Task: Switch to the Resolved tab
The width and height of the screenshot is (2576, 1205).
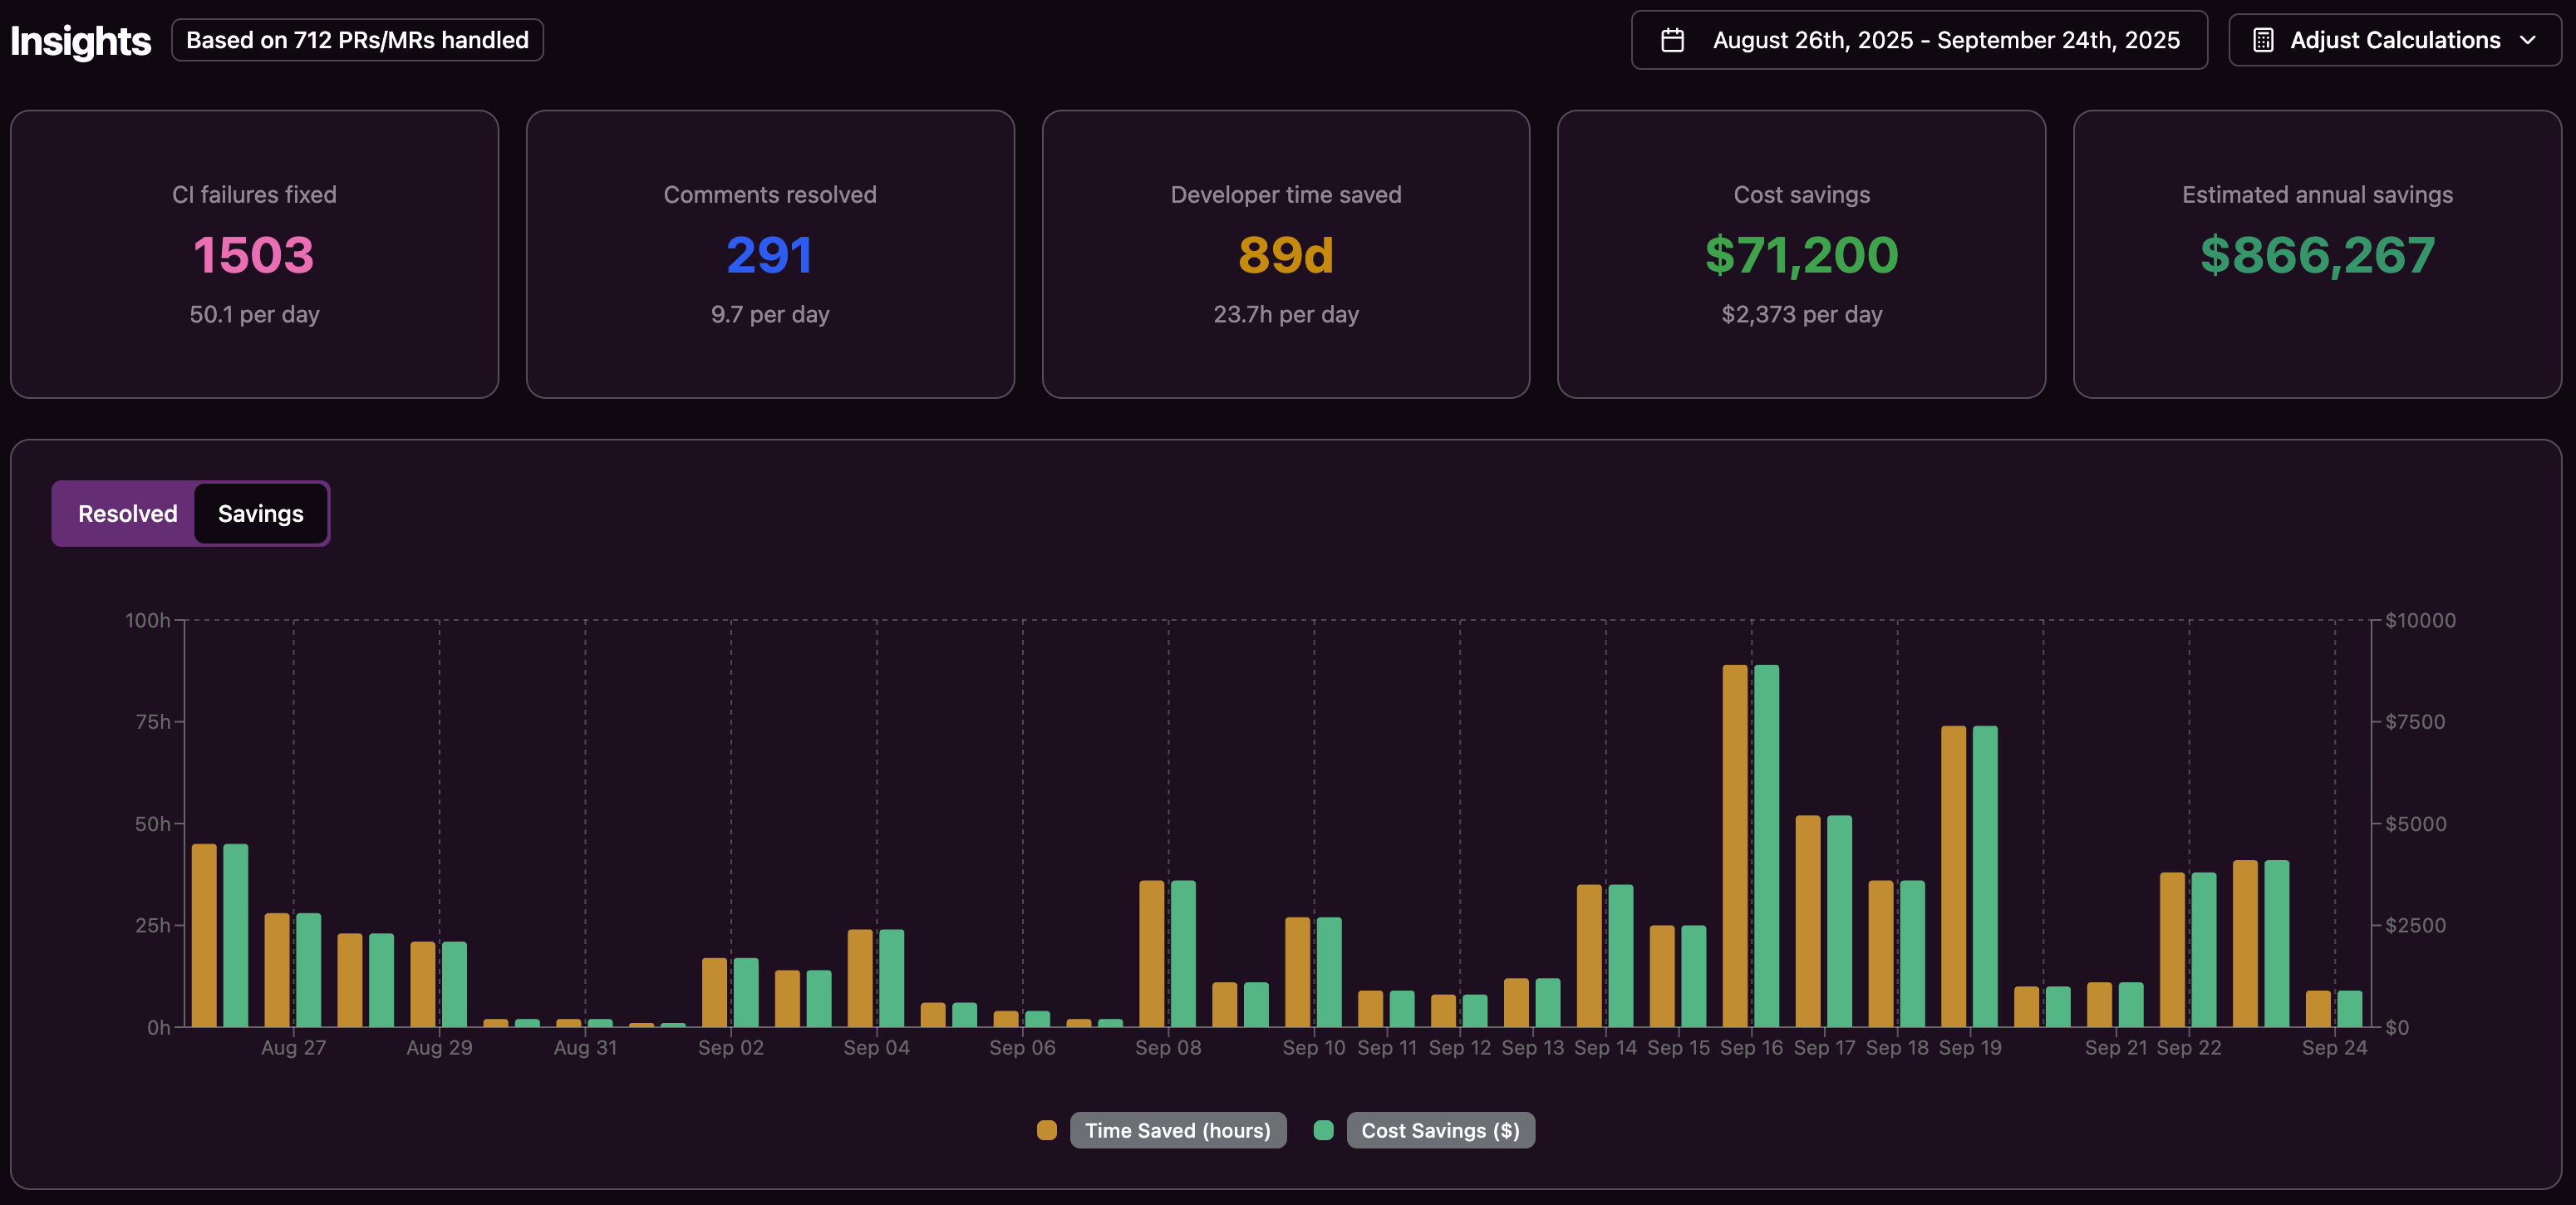Action: point(127,513)
